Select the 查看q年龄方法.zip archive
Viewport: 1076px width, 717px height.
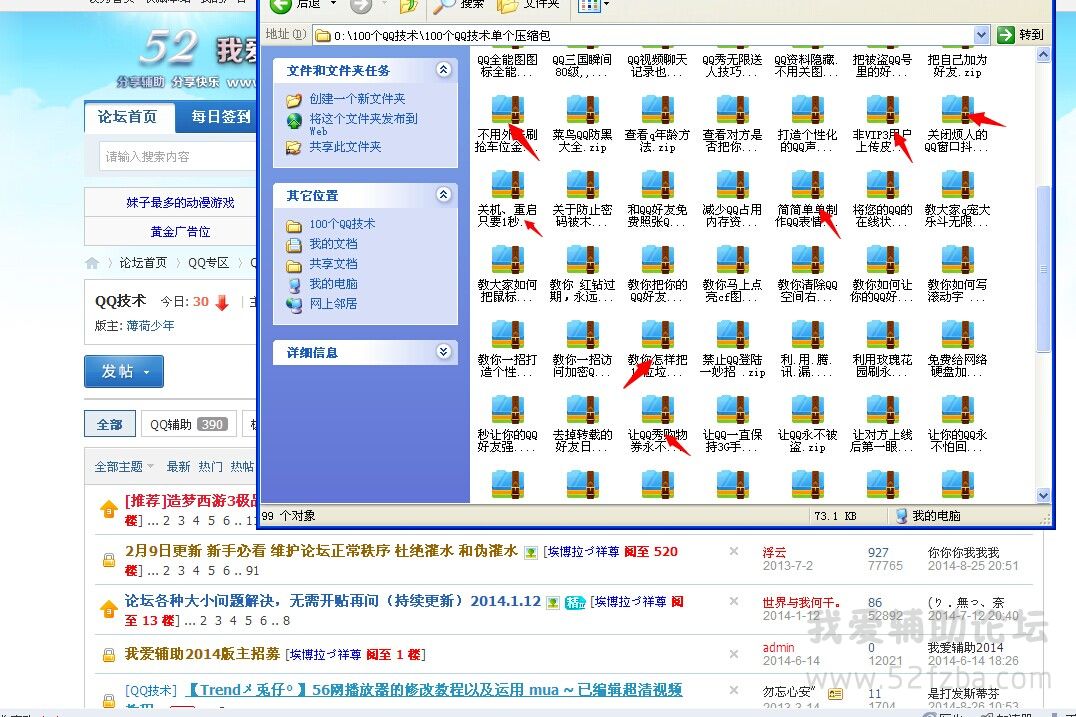coord(657,124)
